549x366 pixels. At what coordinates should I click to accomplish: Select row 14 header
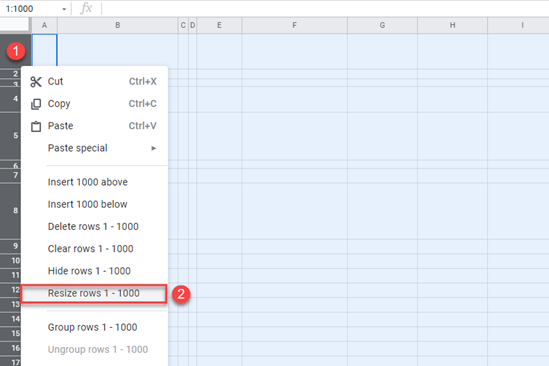click(x=11, y=319)
